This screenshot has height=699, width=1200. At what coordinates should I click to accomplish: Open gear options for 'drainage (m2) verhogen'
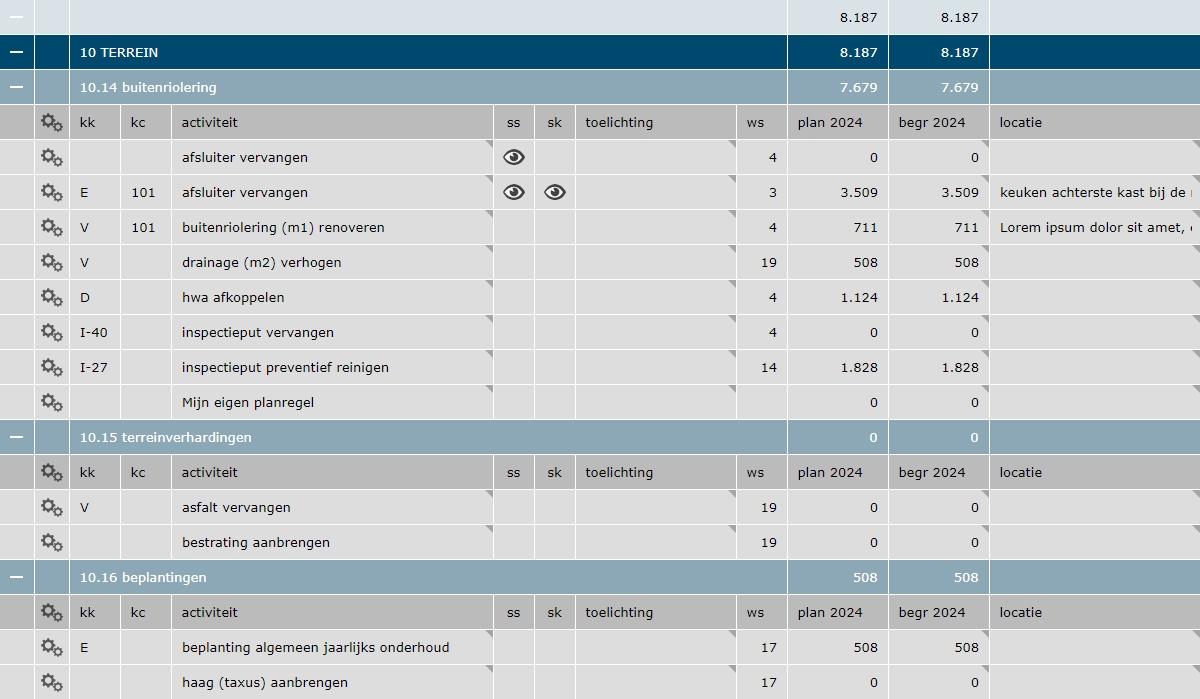(x=51, y=262)
